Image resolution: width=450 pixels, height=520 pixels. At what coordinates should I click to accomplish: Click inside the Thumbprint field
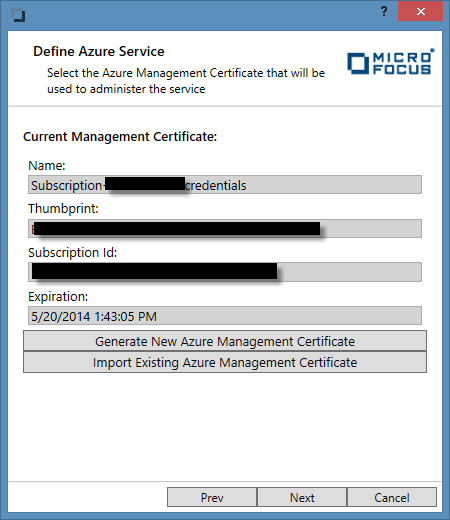(x=225, y=228)
